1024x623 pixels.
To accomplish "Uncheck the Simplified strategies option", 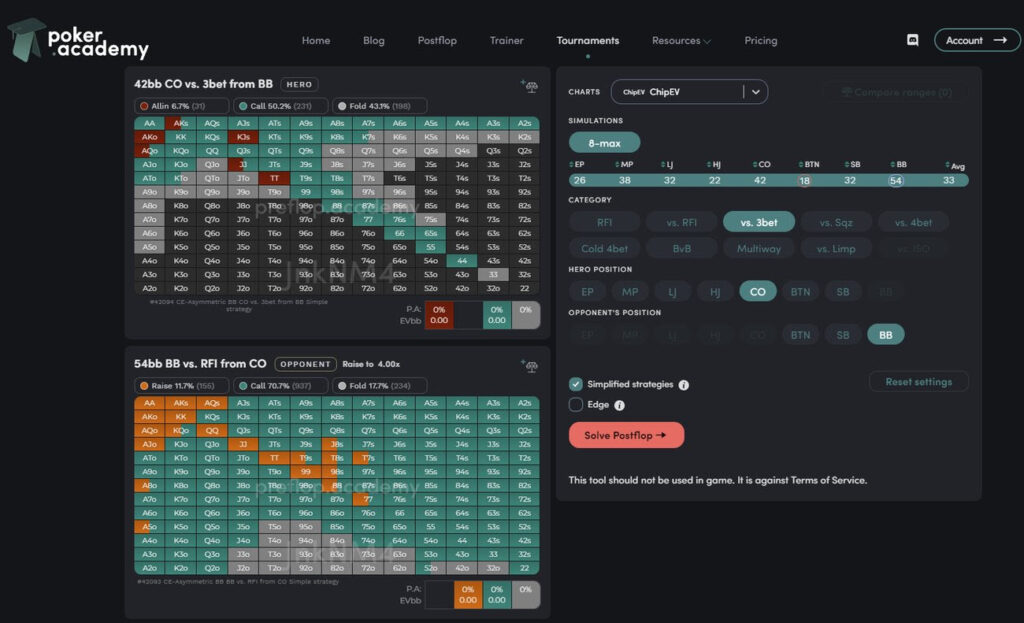I will 574,382.
